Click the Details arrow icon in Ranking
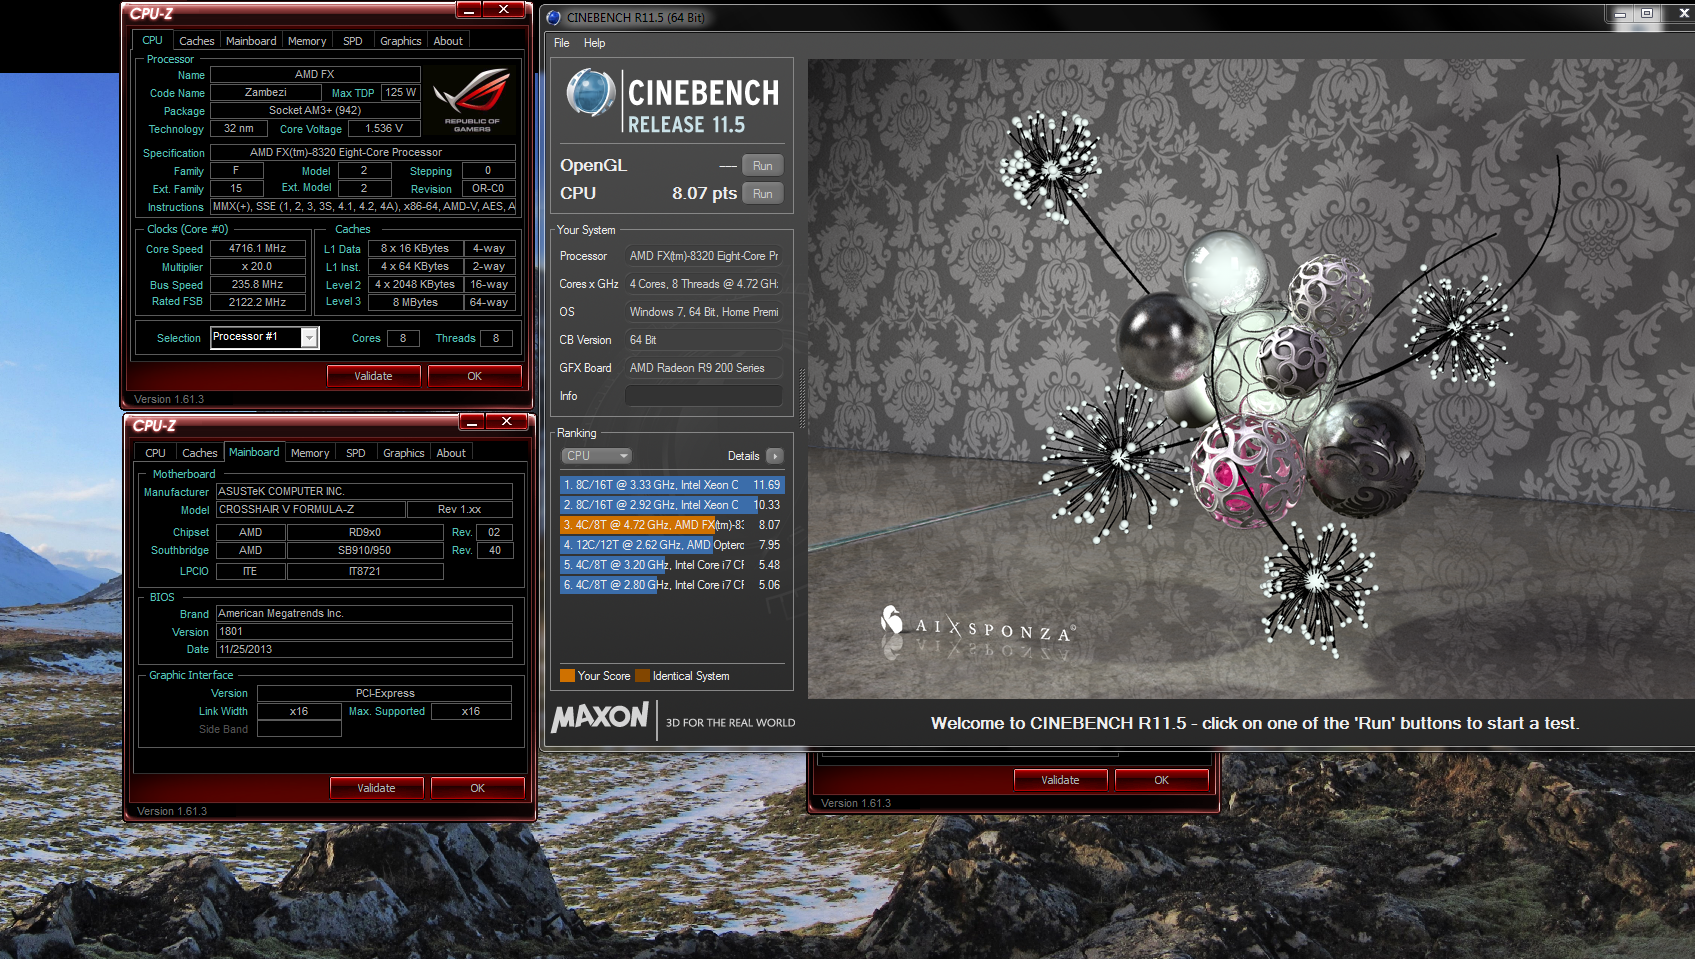The width and height of the screenshot is (1695, 959). (775, 456)
